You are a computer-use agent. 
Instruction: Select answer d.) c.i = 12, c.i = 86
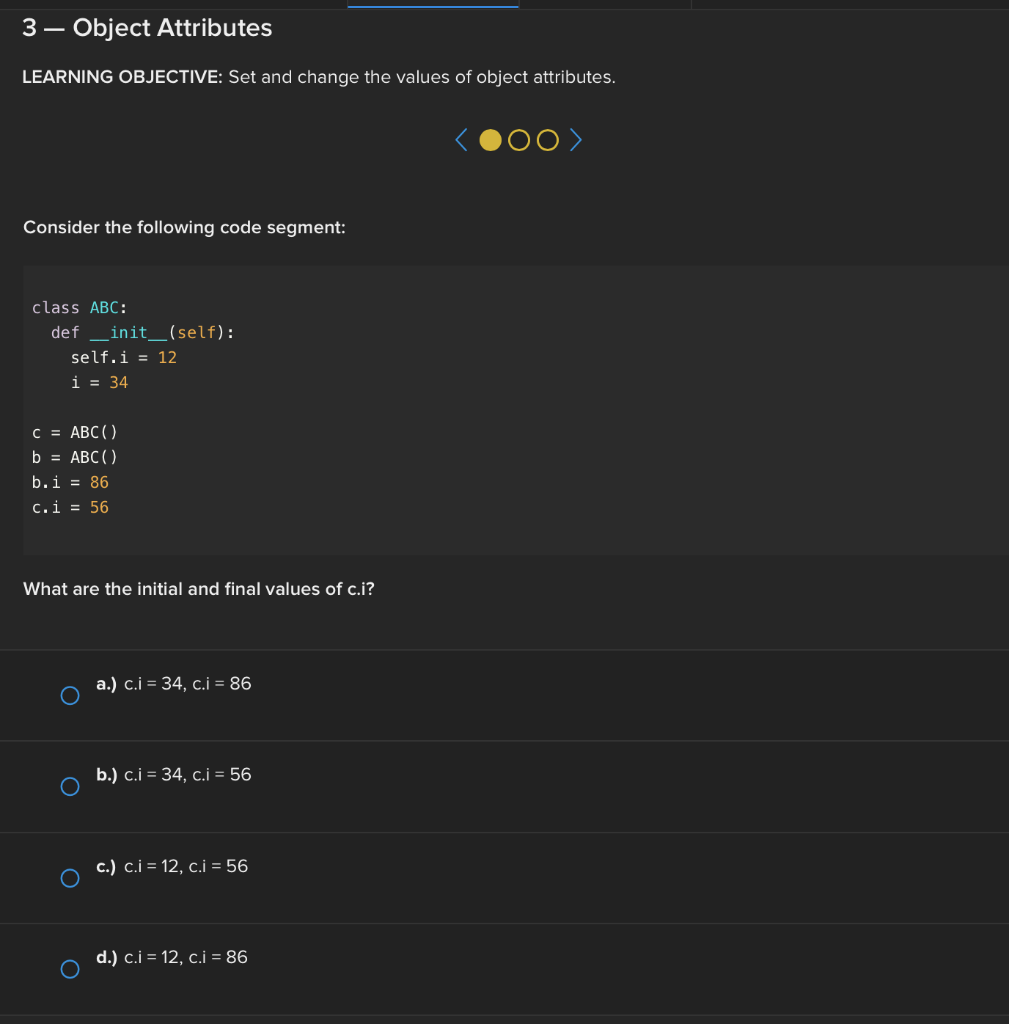[x=69, y=969]
